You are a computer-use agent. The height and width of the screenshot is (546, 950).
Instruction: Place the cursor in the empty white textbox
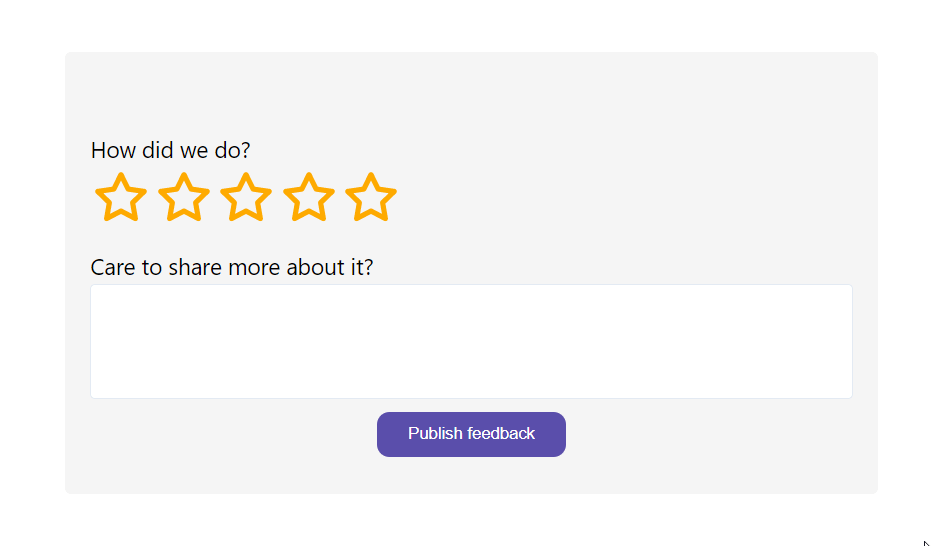click(x=471, y=341)
